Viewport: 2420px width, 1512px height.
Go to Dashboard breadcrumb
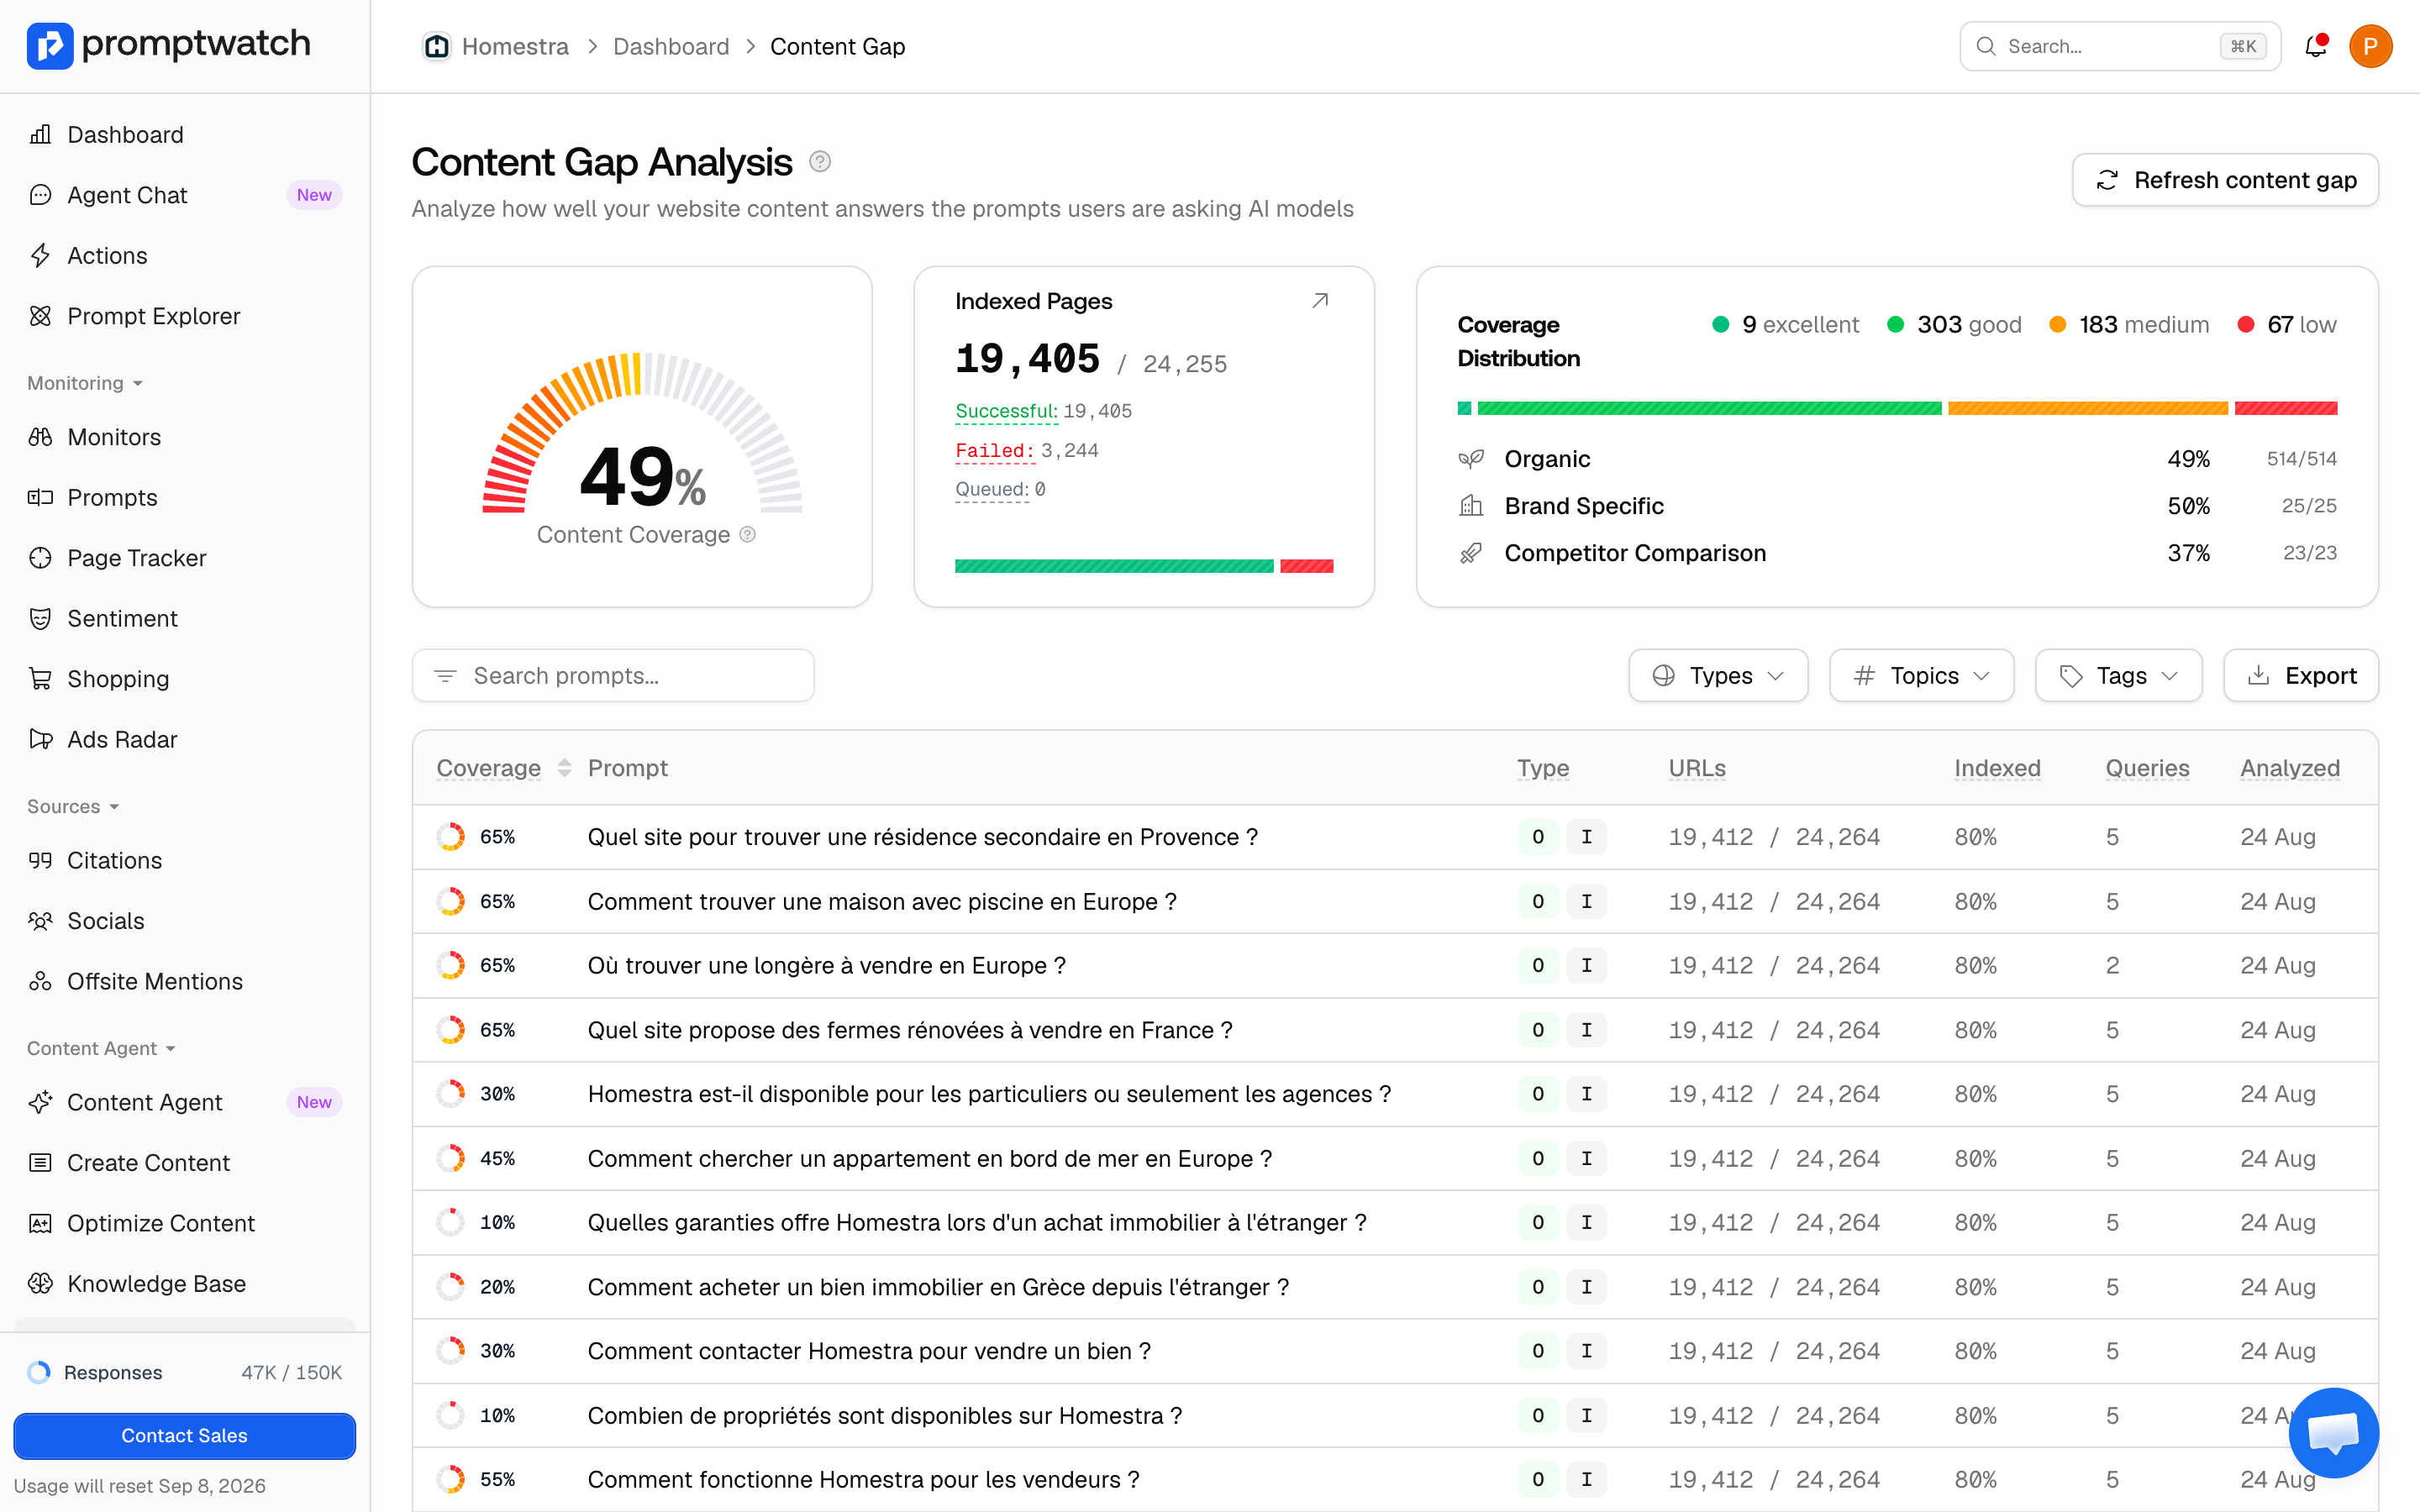click(x=671, y=47)
